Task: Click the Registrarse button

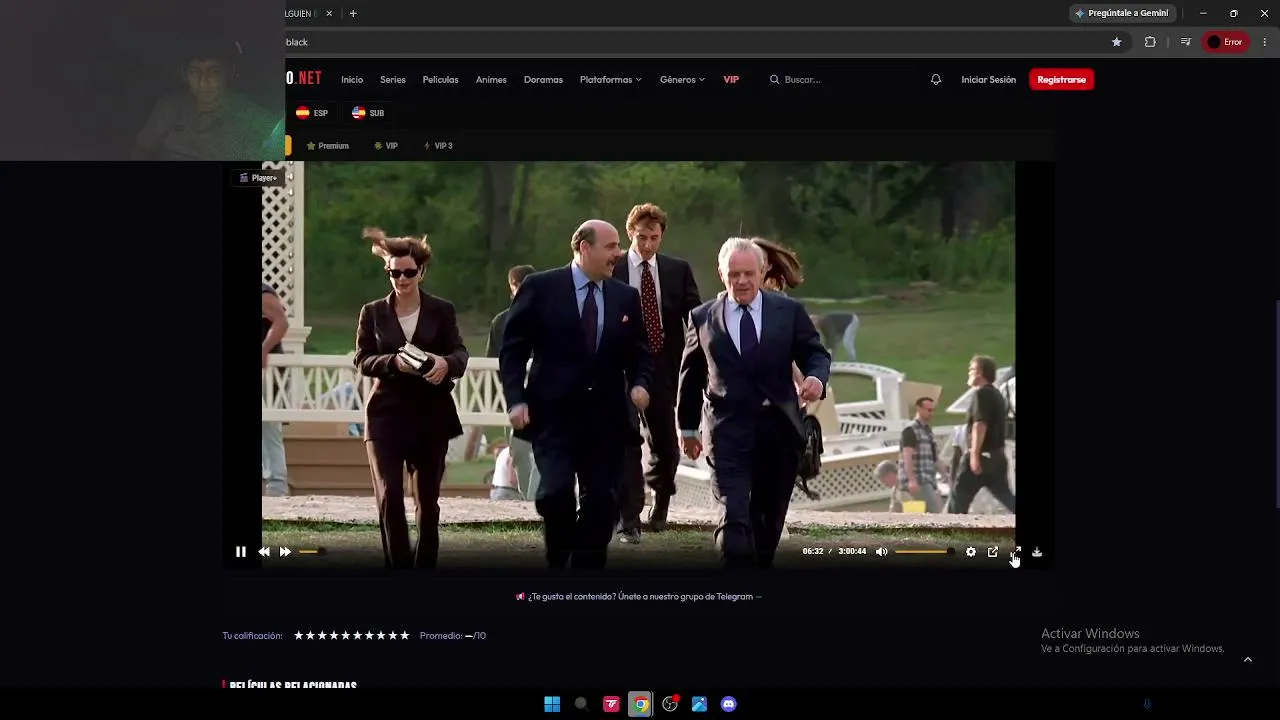Action: pyautogui.click(x=1061, y=80)
